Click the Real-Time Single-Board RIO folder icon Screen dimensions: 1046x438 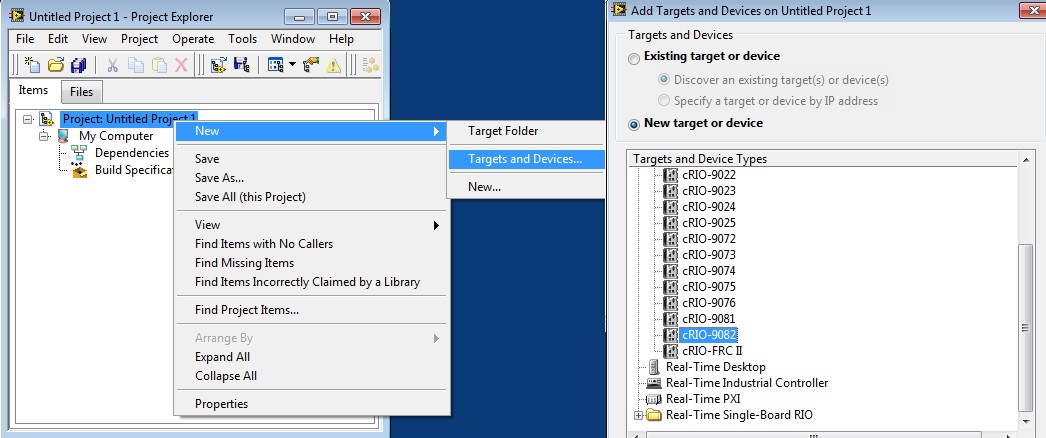[654, 415]
